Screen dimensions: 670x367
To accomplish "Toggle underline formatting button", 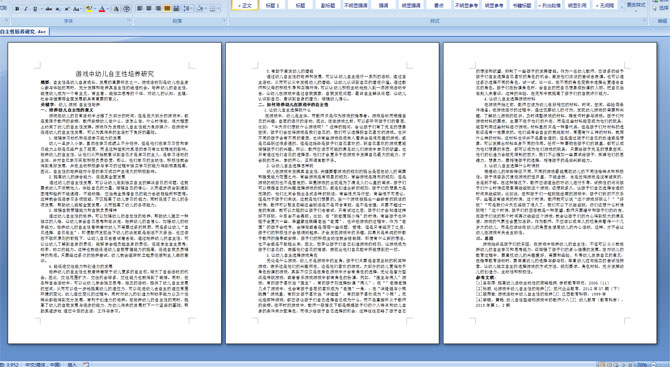I will [35, 9].
